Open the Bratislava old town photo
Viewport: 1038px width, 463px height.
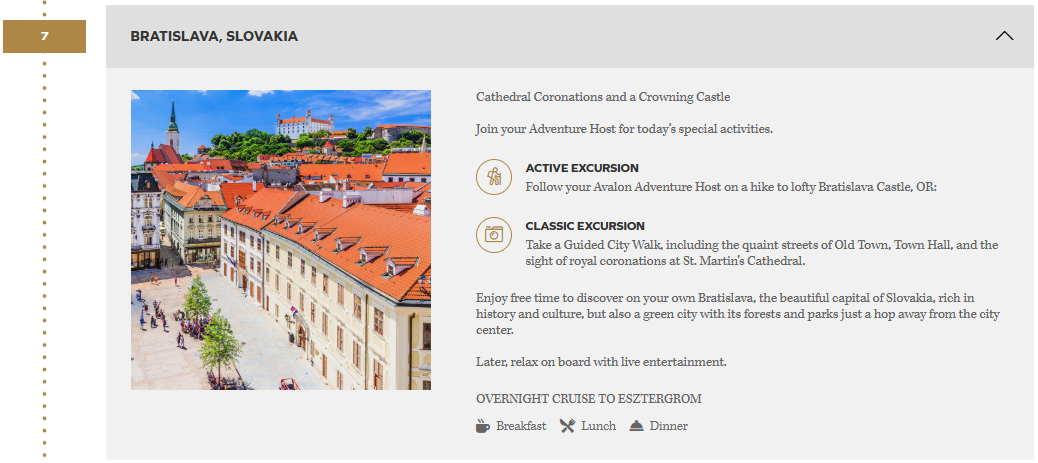(x=281, y=240)
